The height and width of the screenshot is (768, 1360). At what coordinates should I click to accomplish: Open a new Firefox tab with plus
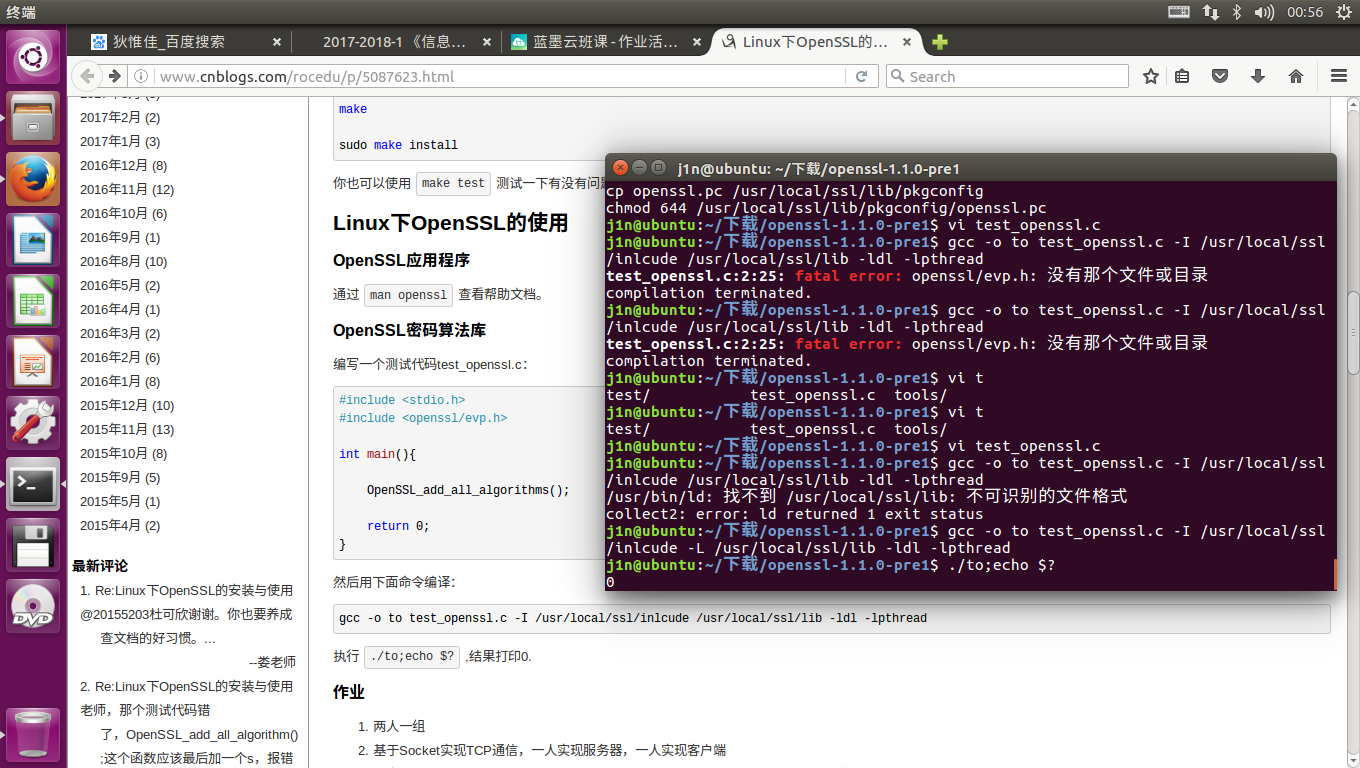point(939,42)
